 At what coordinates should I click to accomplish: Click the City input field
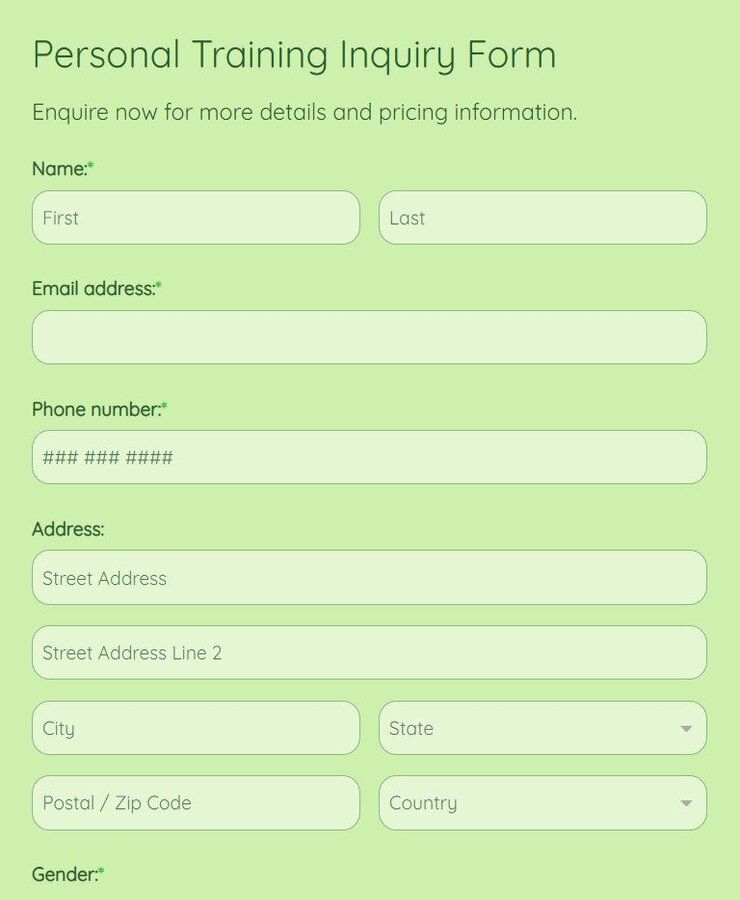(x=195, y=728)
